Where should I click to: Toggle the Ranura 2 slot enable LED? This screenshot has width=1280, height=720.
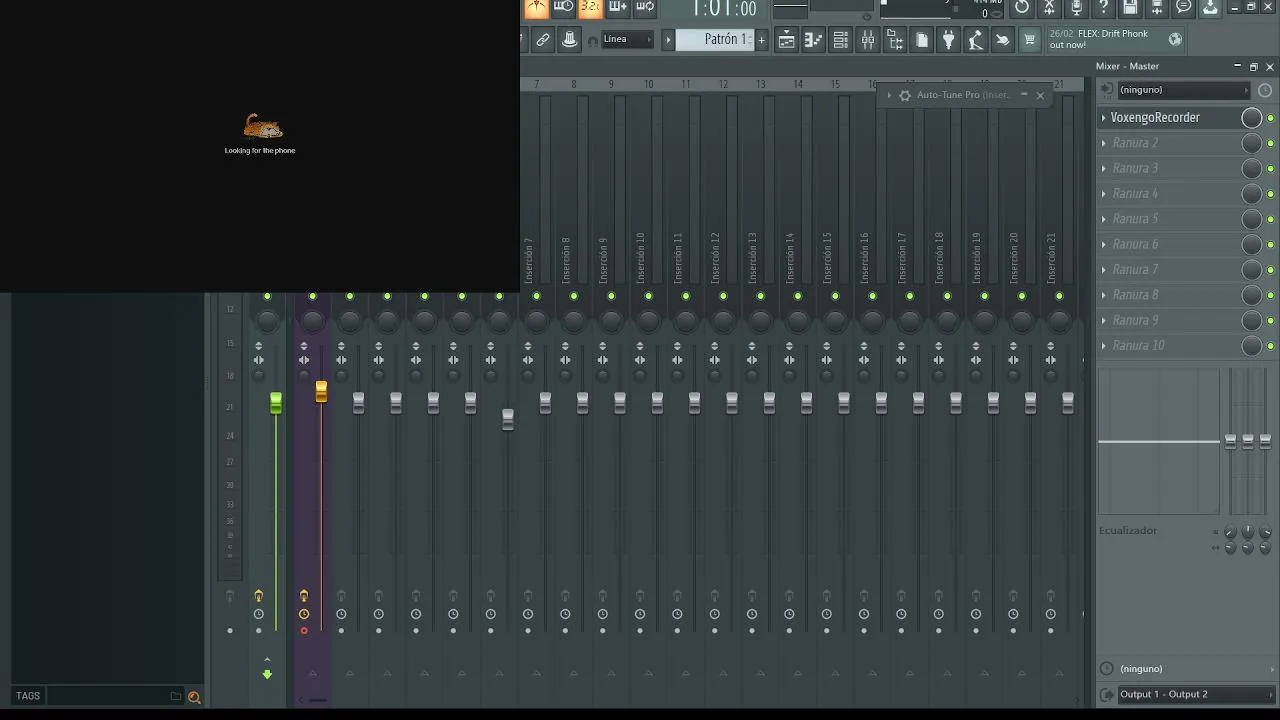pyautogui.click(x=1271, y=143)
